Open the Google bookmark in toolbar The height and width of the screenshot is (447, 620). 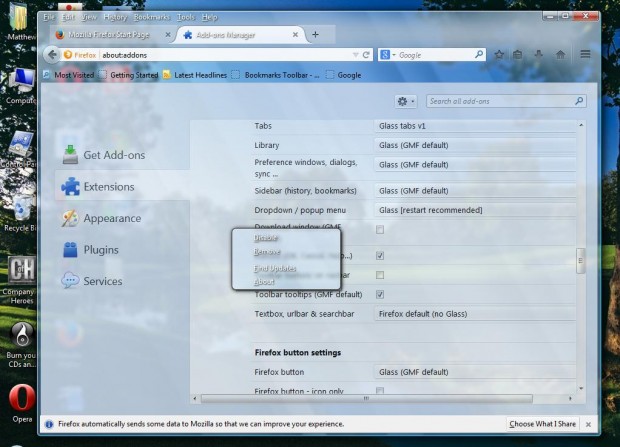pos(344,75)
